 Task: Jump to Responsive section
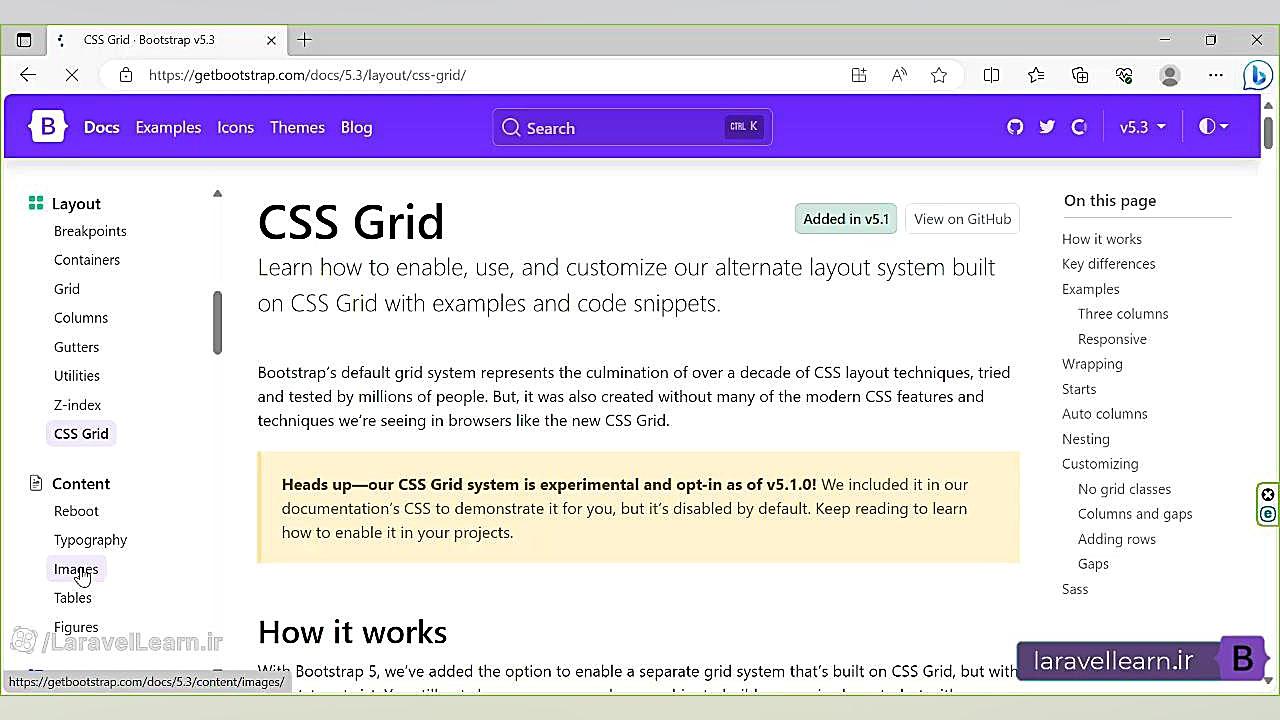coord(1112,339)
